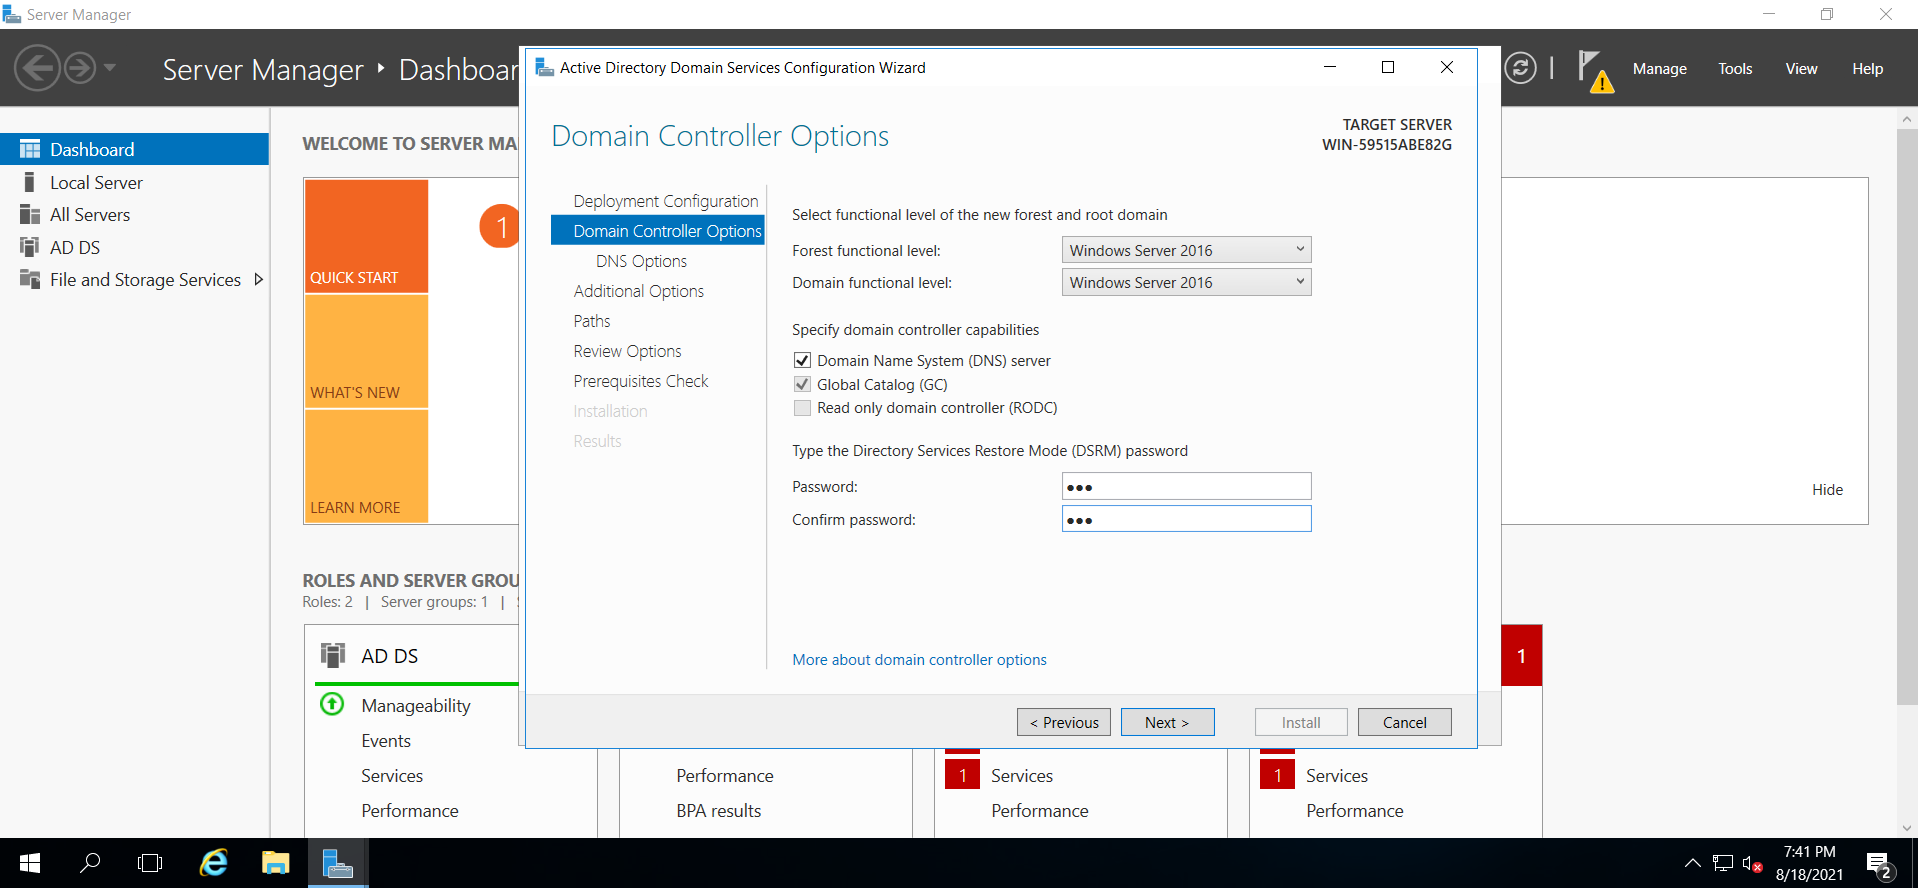The image size is (1918, 888).
Task: Click the All Servers icon in the sidebar
Action: click(x=30, y=214)
